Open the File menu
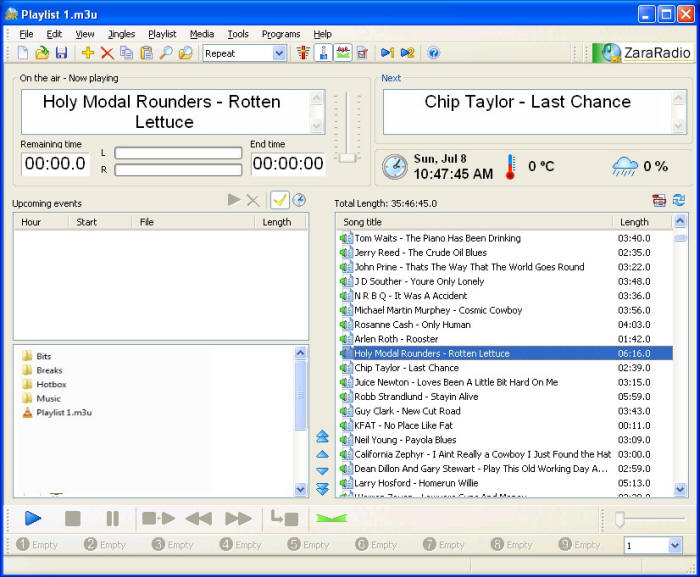Screen dimensions: 700x577 26,34
